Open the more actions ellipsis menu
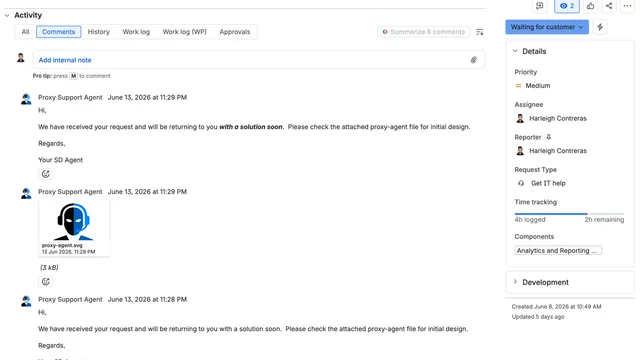 [627, 6]
